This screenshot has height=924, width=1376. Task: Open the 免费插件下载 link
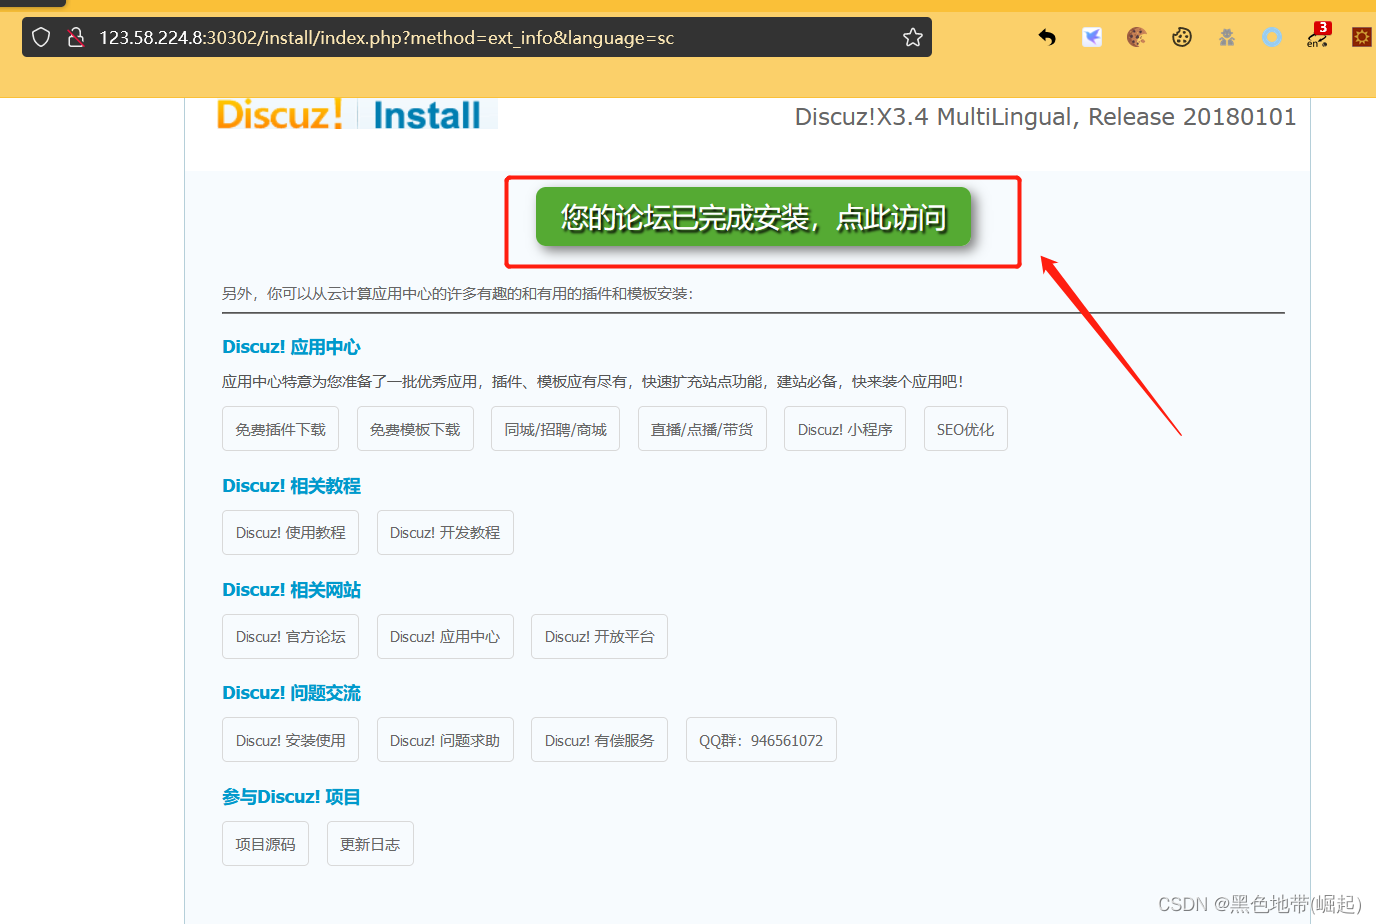click(280, 428)
